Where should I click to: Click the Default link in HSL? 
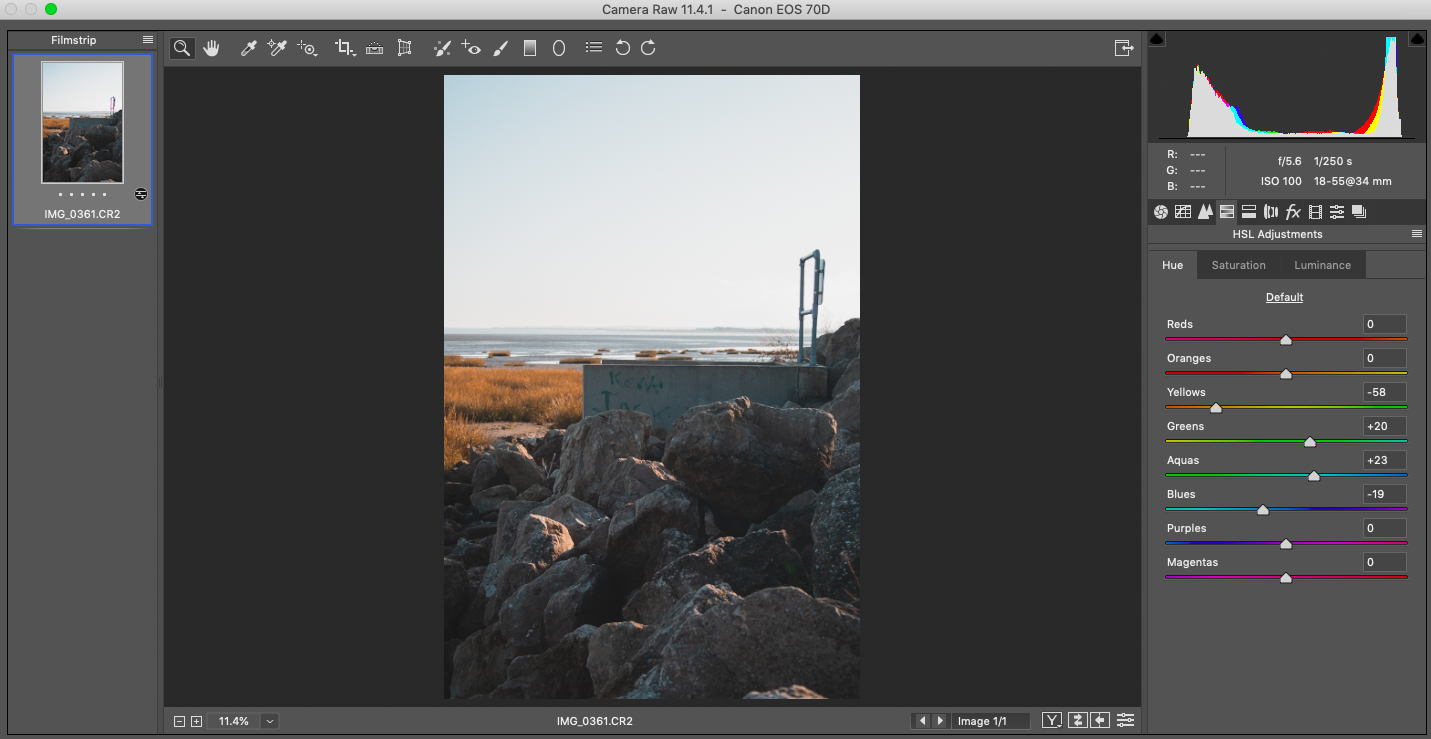(x=1284, y=297)
